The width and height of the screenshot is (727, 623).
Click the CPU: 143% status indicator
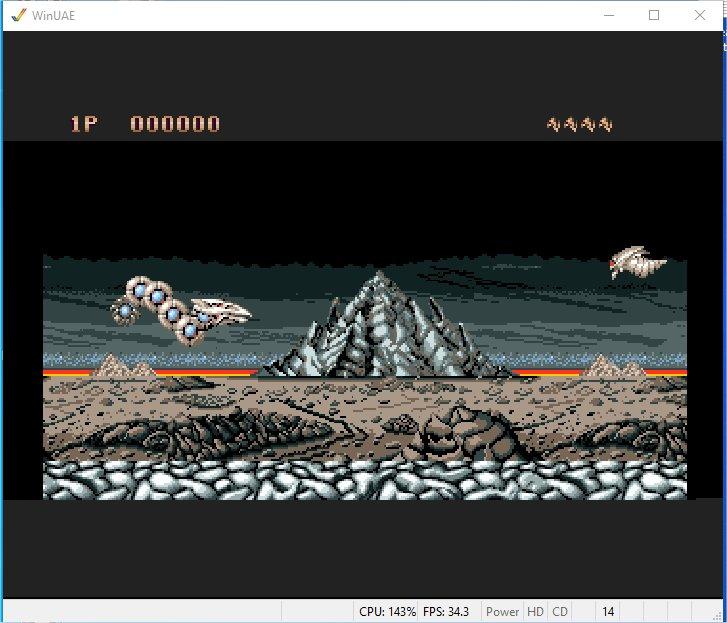click(387, 611)
